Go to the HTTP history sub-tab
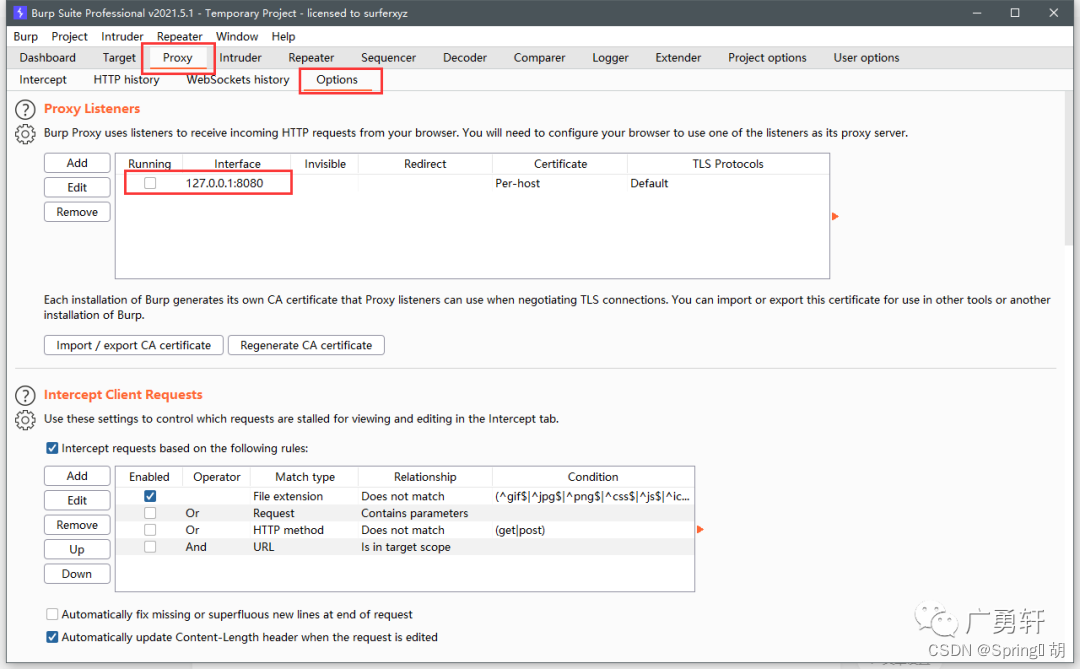1080x669 pixels. 126,80
